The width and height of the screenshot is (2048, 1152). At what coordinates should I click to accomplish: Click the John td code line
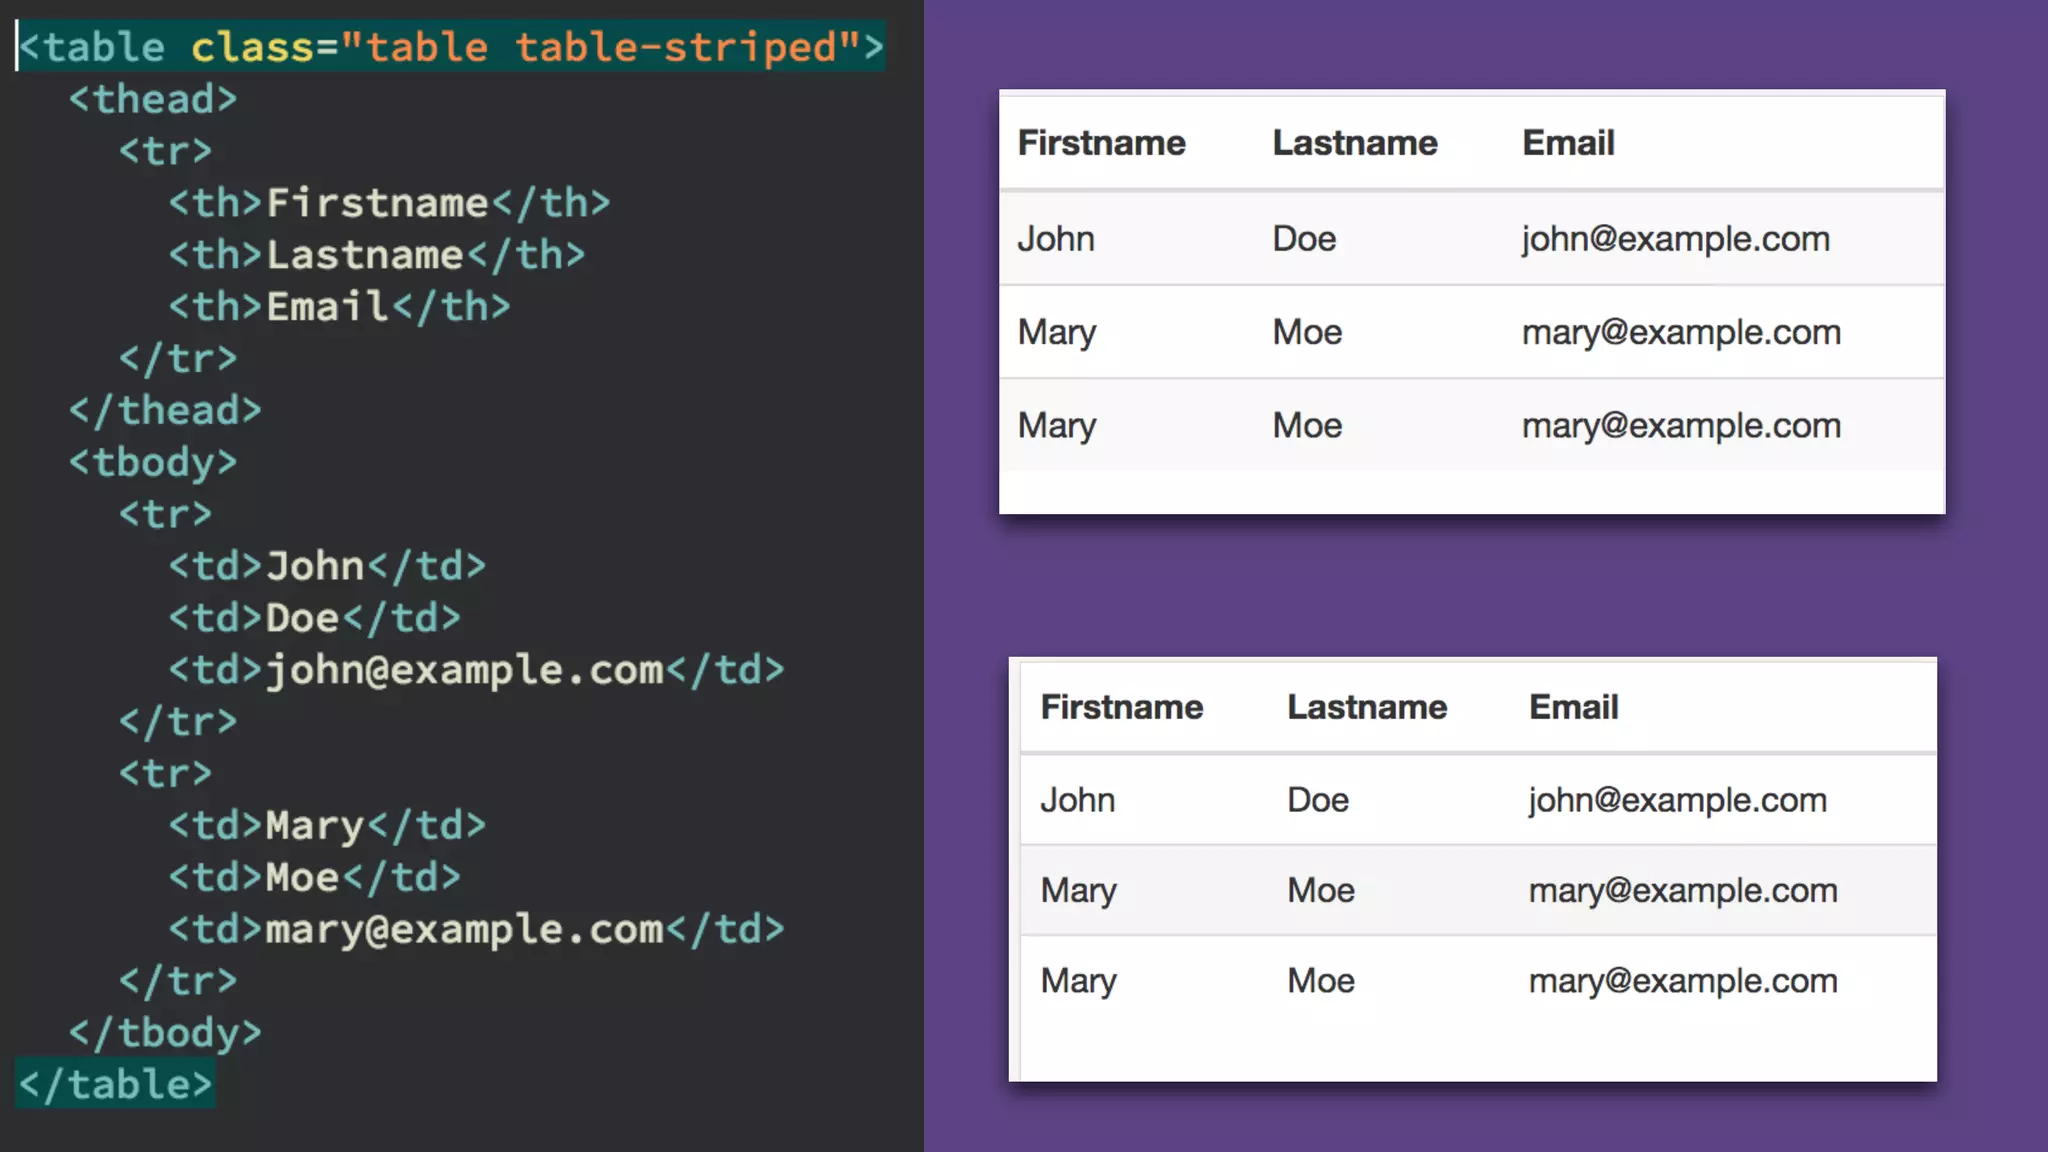(326, 566)
